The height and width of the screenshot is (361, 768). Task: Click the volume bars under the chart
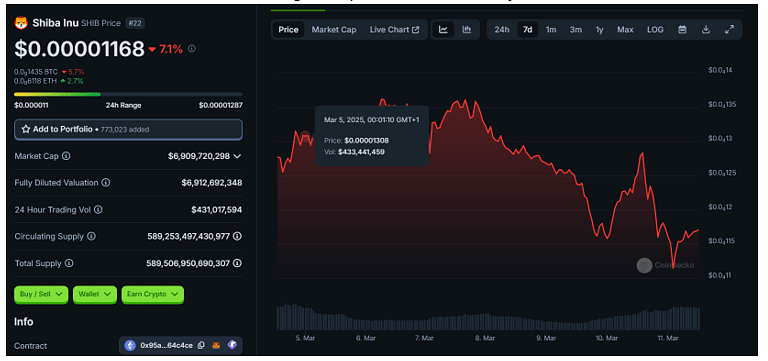(488, 318)
